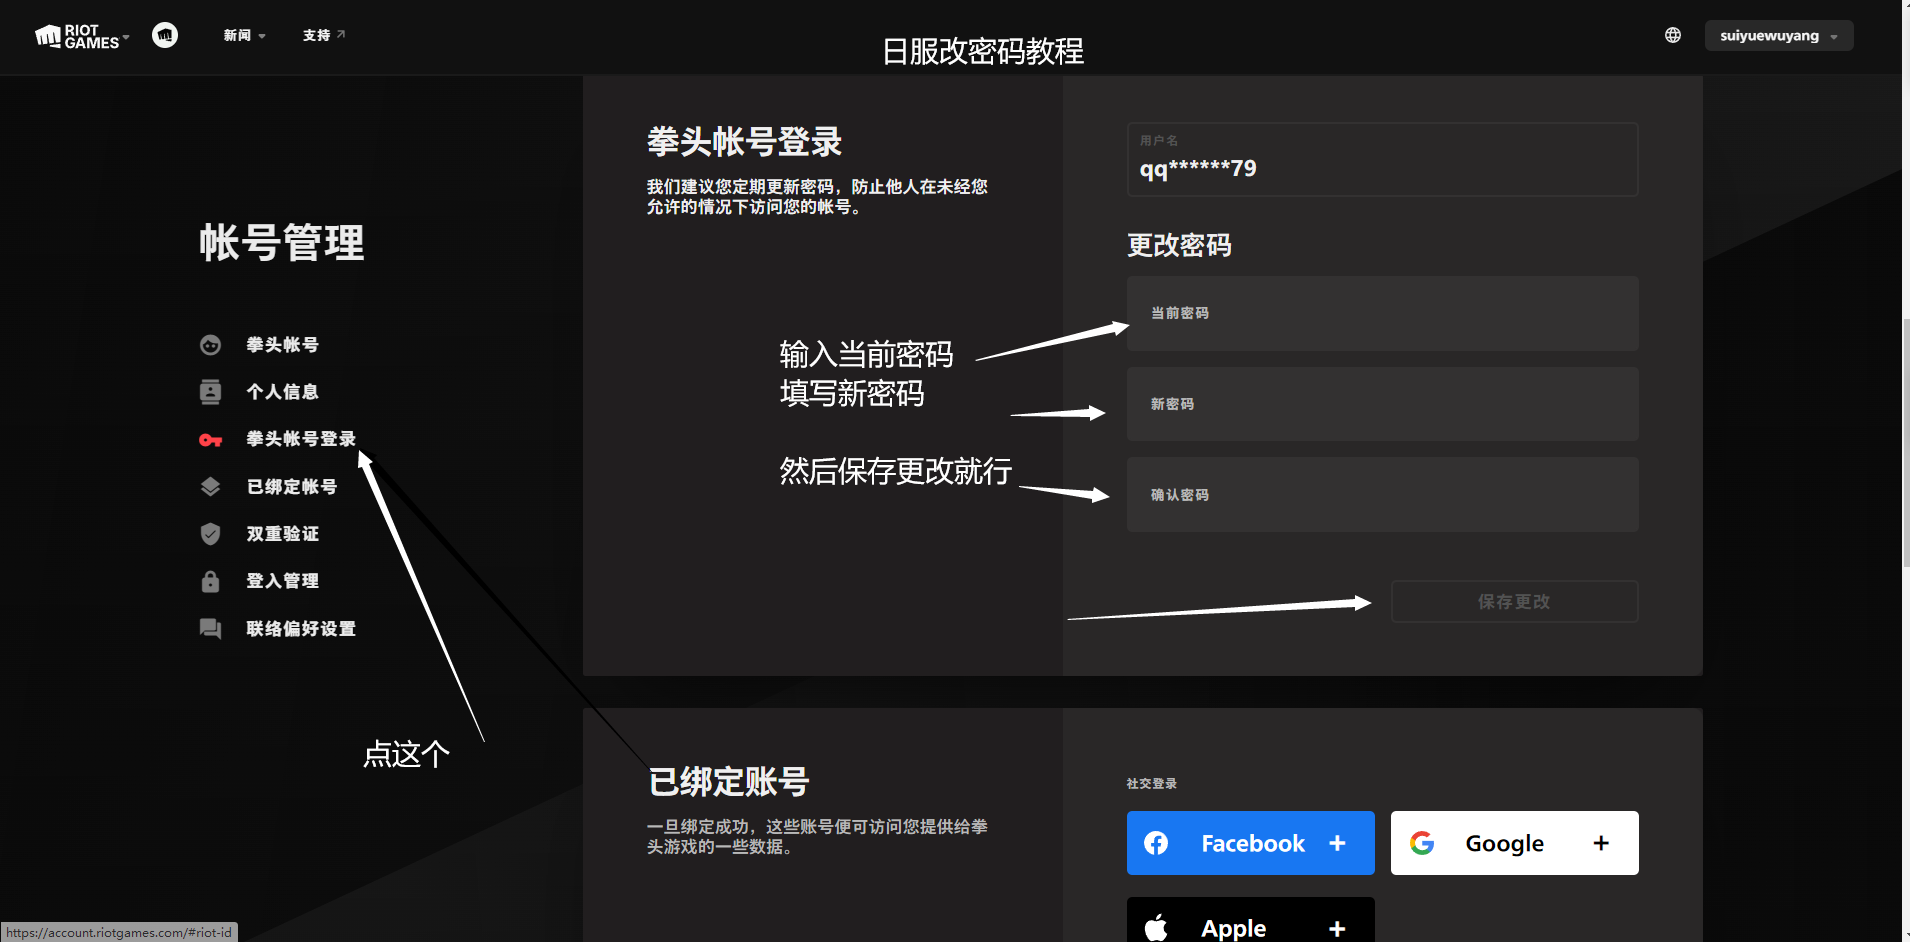
Task: Go to 个人信息 section
Action: 283,392
